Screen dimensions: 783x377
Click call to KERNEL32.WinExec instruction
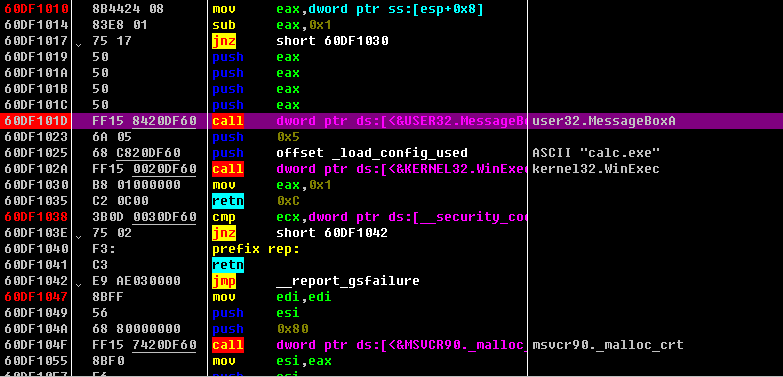coord(369,169)
